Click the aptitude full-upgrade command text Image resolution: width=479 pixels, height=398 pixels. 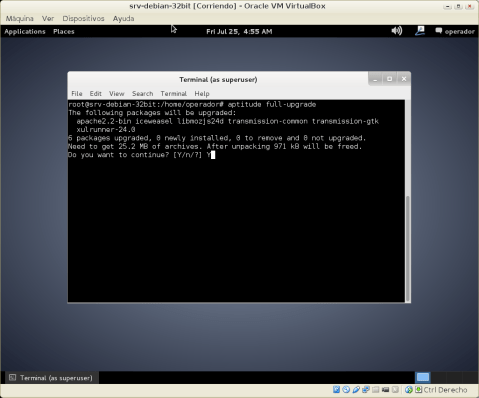pyautogui.click(x=272, y=104)
